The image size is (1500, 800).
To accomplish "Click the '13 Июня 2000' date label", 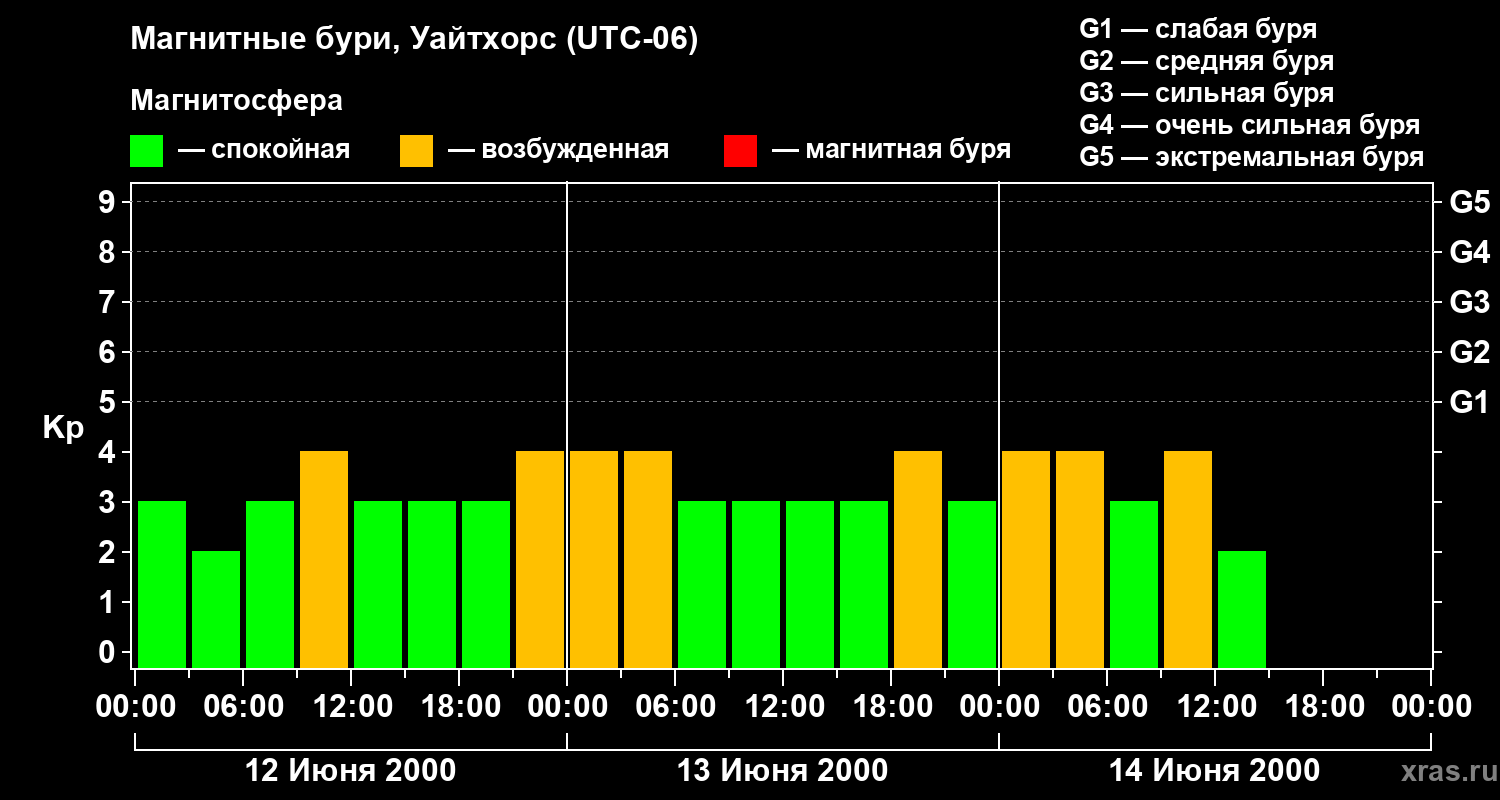I will pos(783,771).
